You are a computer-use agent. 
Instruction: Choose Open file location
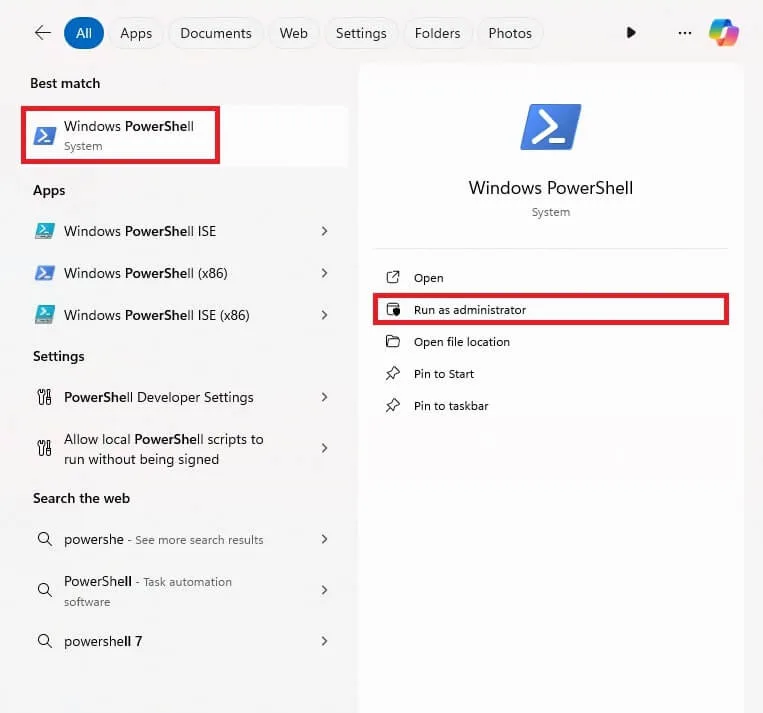coord(462,342)
